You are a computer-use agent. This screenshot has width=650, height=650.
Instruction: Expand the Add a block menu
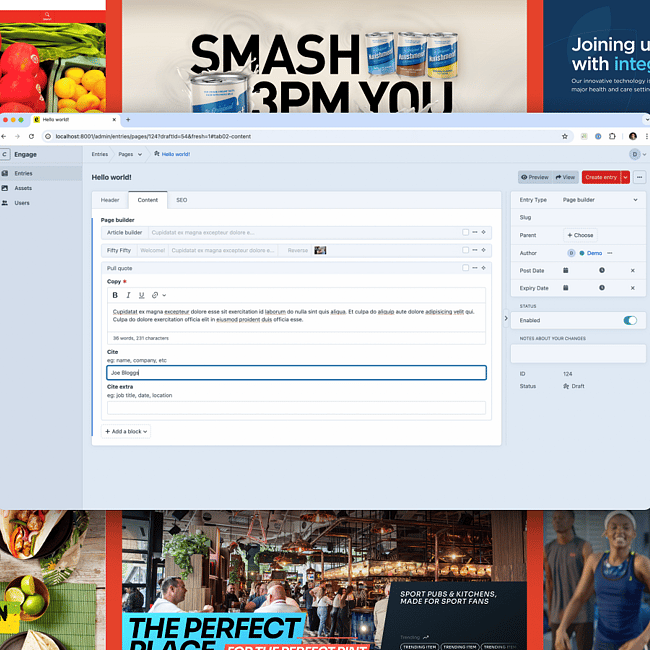(129, 431)
